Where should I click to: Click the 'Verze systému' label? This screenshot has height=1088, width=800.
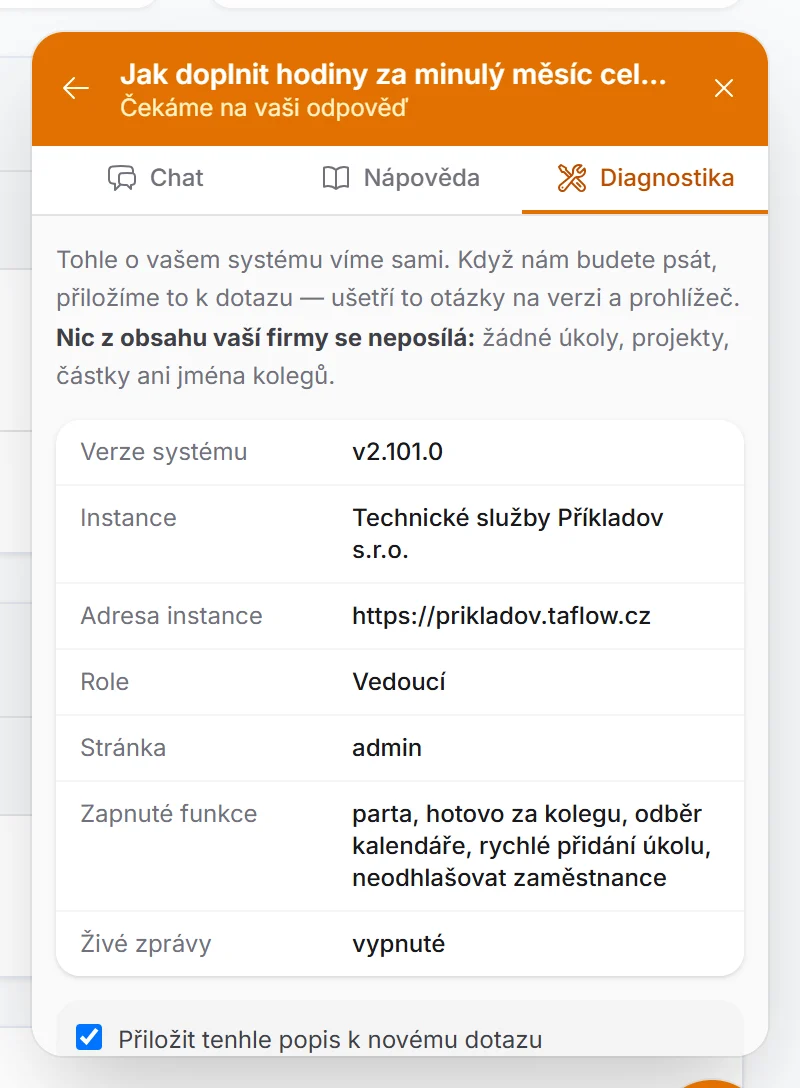164,452
